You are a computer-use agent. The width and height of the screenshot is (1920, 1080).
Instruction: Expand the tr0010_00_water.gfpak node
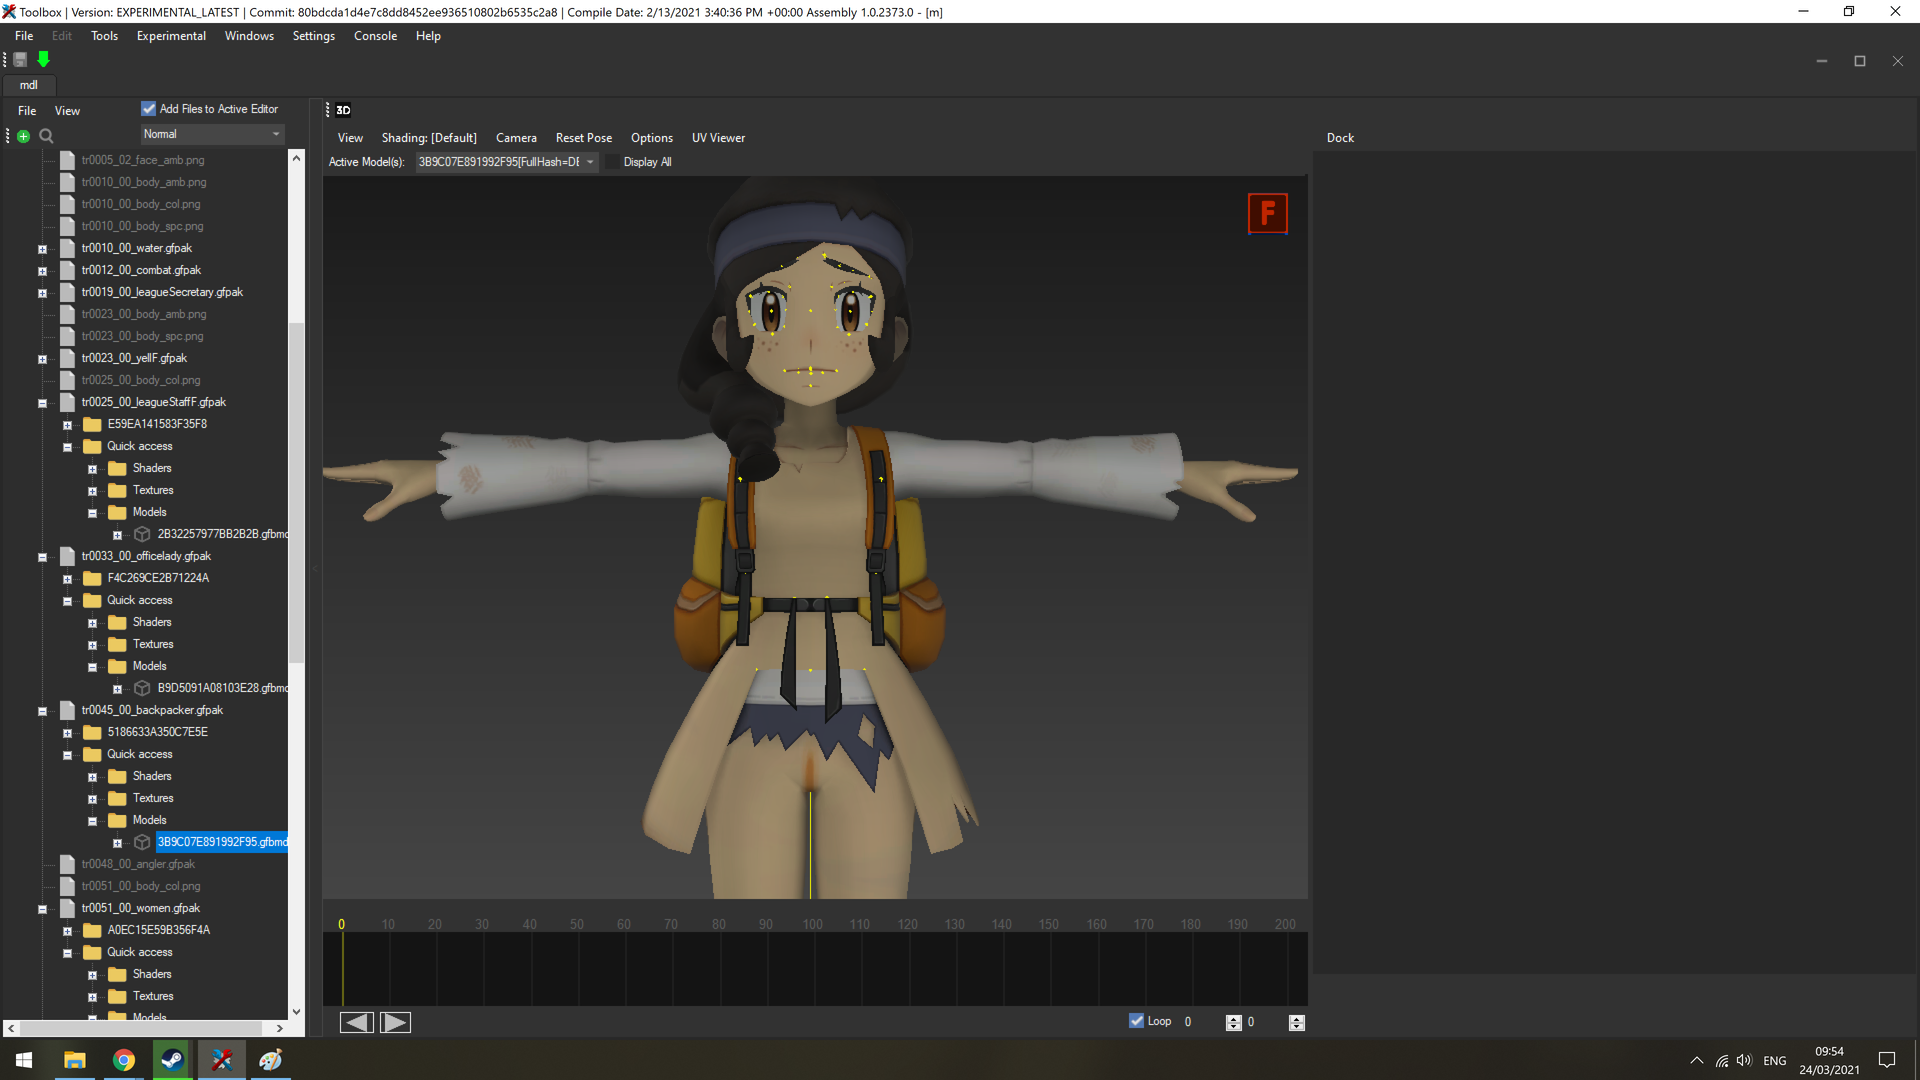42,249
